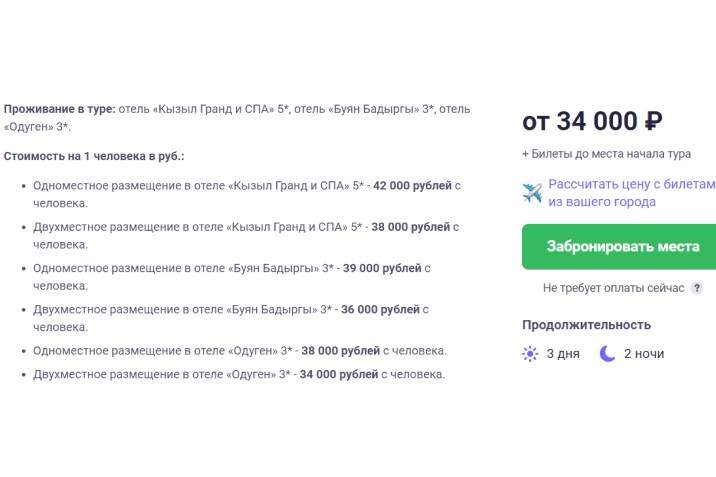Select the 2 ночи duration label
This screenshot has width=716, height=477.
click(643, 353)
